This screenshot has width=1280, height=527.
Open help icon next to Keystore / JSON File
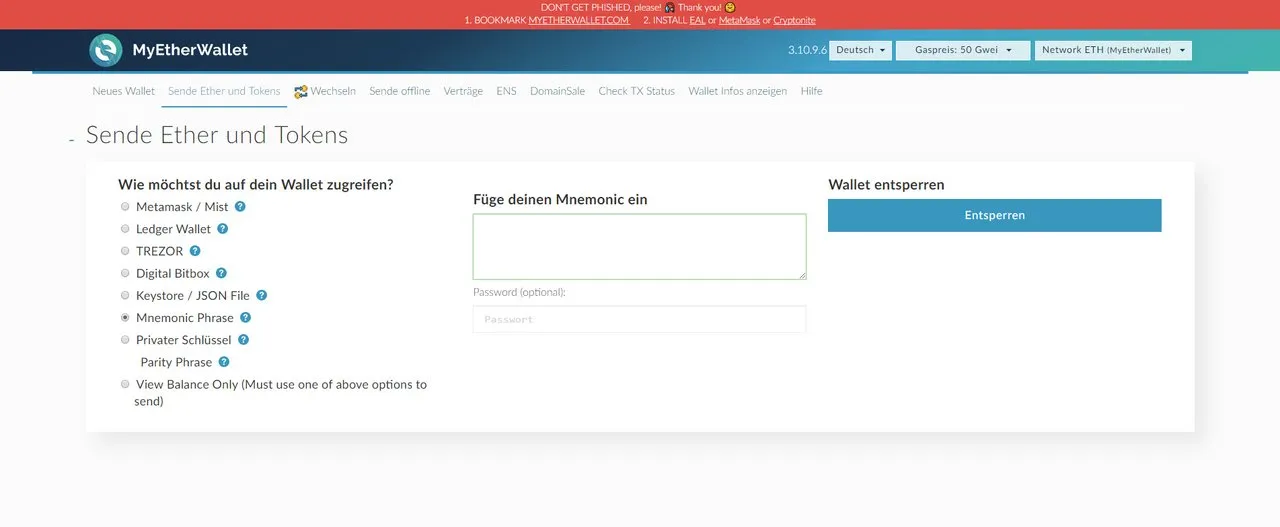point(261,295)
